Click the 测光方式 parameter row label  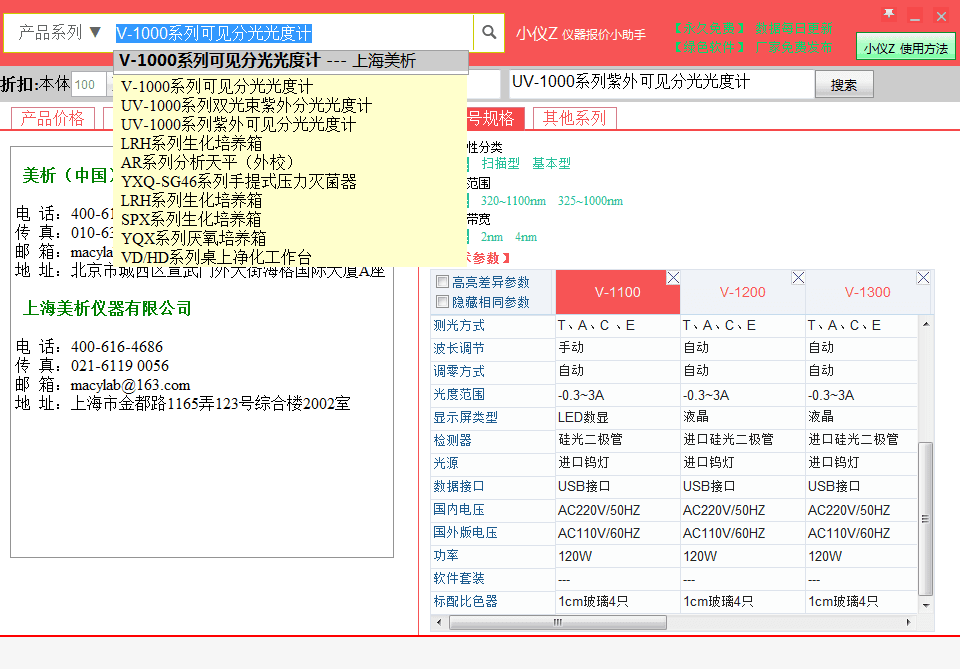tap(459, 326)
